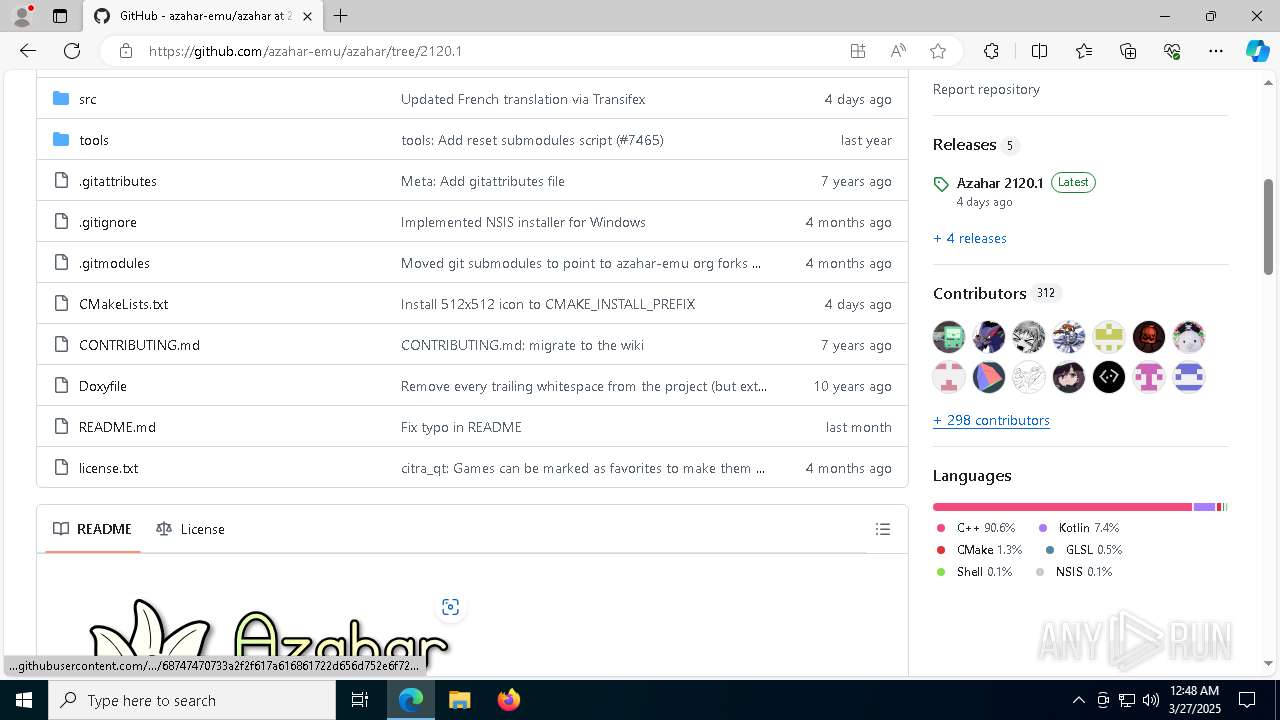Open the first contributor avatar
1280x720 pixels.
[949, 337]
